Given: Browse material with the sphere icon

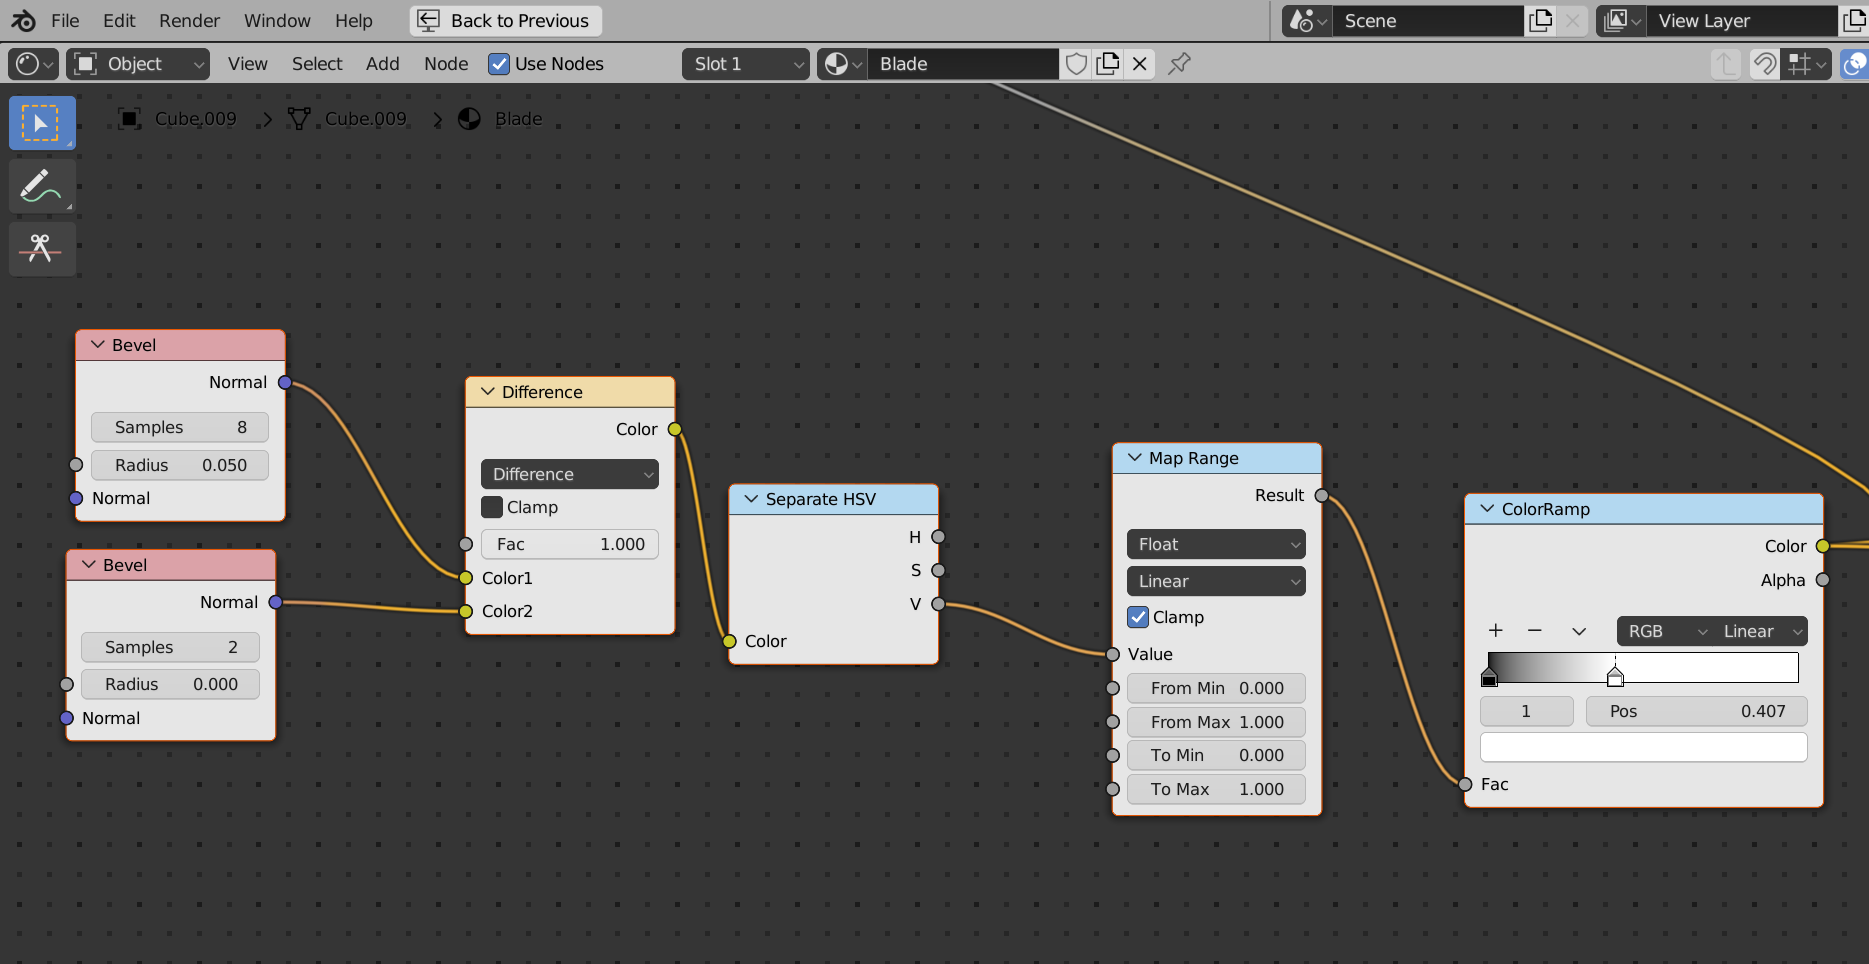Looking at the screenshot, I should tap(842, 64).
